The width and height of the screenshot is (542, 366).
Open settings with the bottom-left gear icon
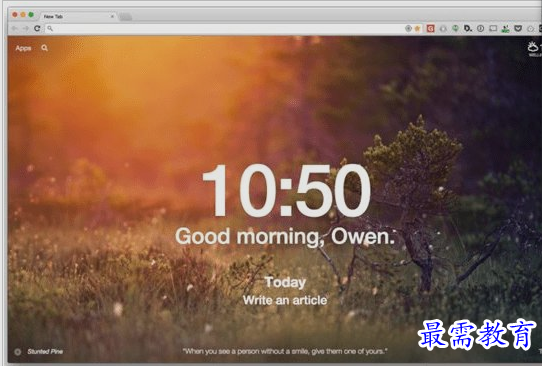pos(18,352)
